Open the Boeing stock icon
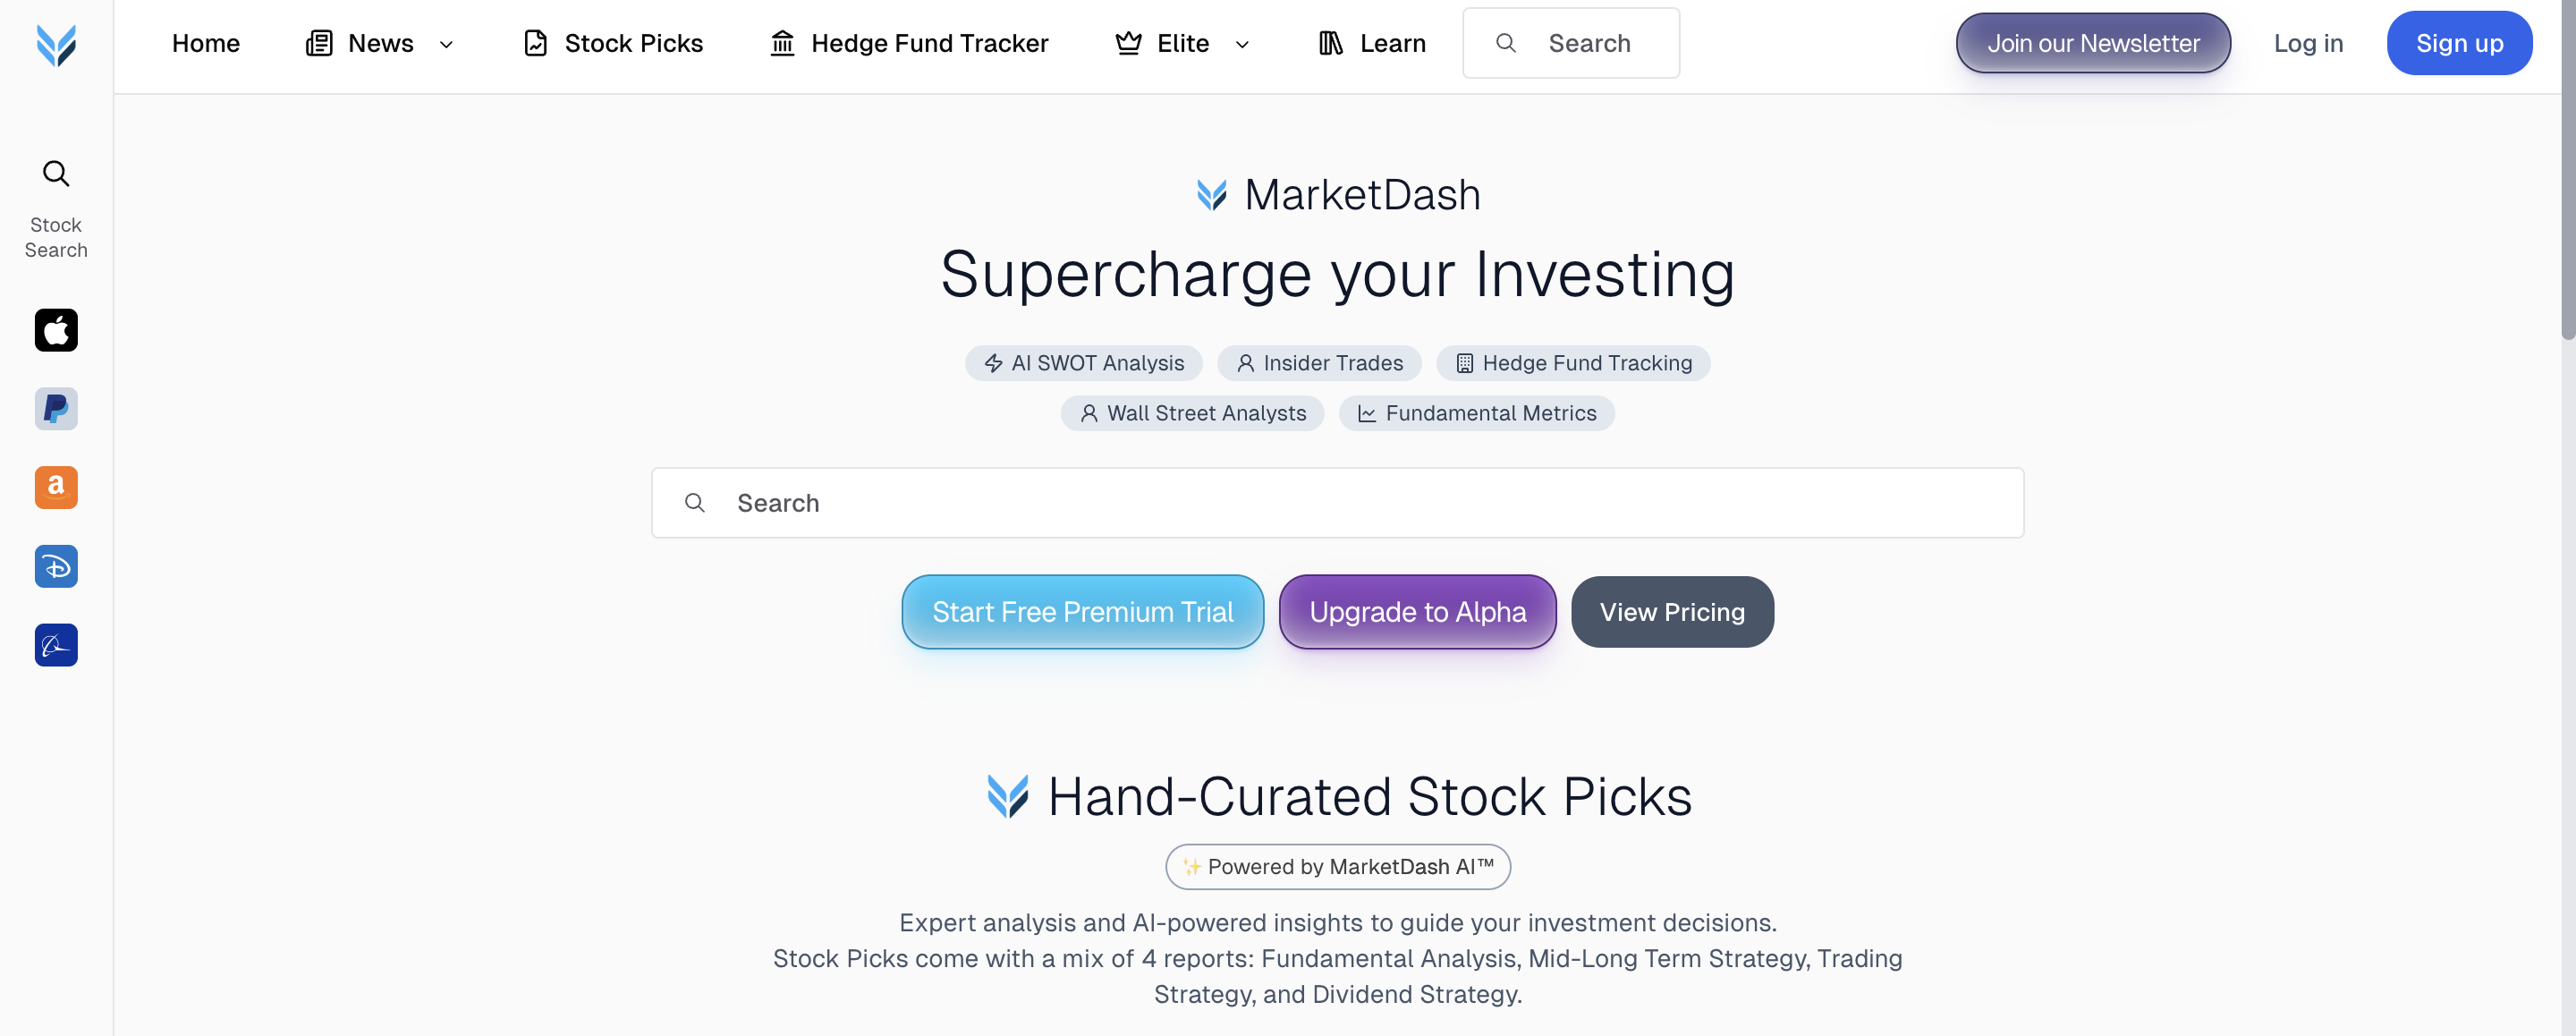This screenshot has width=2576, height=1036. [x=56, y=645]
